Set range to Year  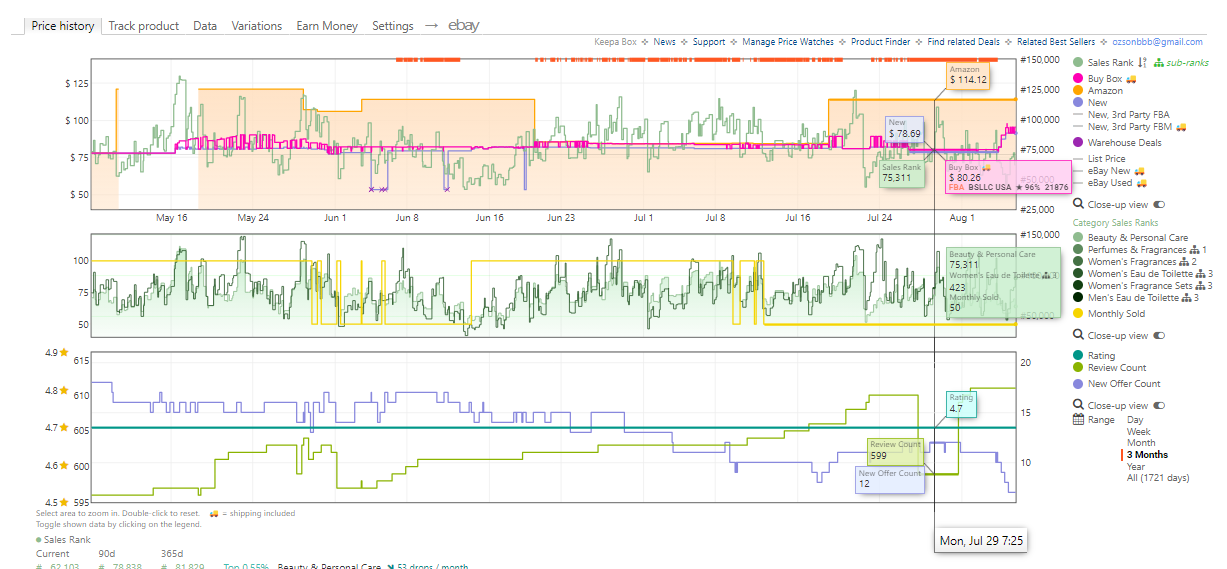1137,467
